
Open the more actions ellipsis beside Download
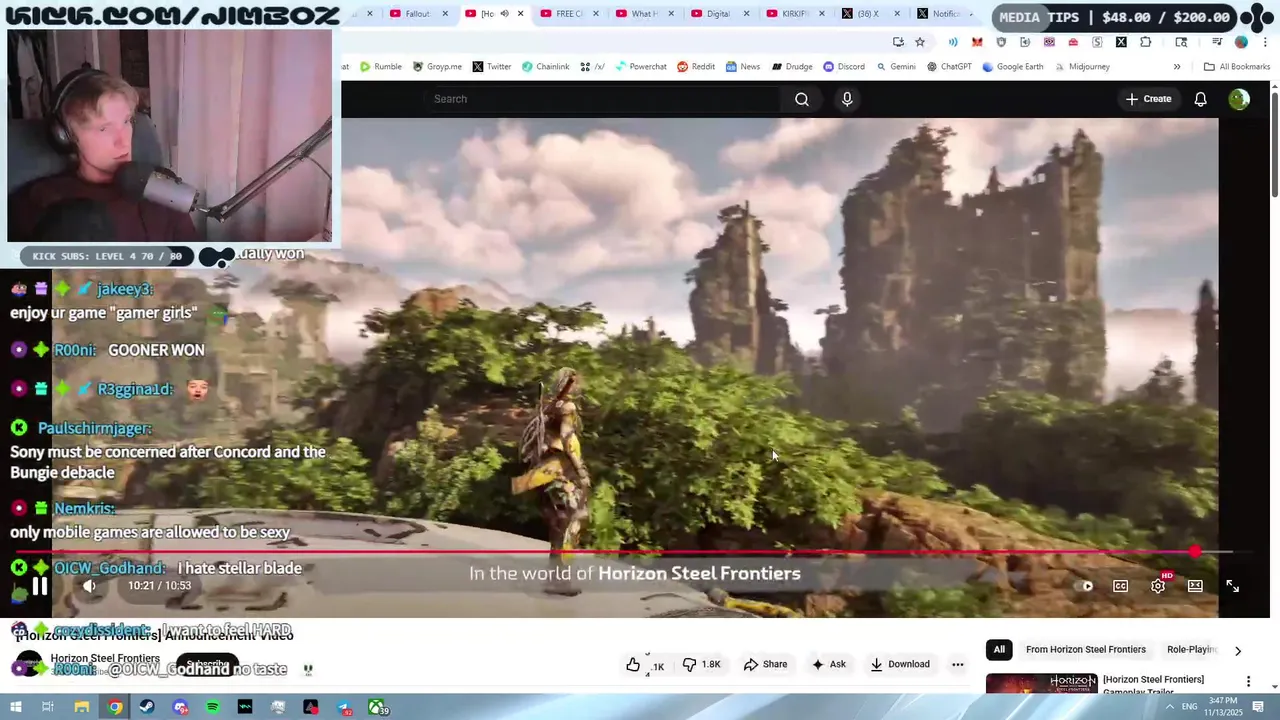click(x=957, y=664)
